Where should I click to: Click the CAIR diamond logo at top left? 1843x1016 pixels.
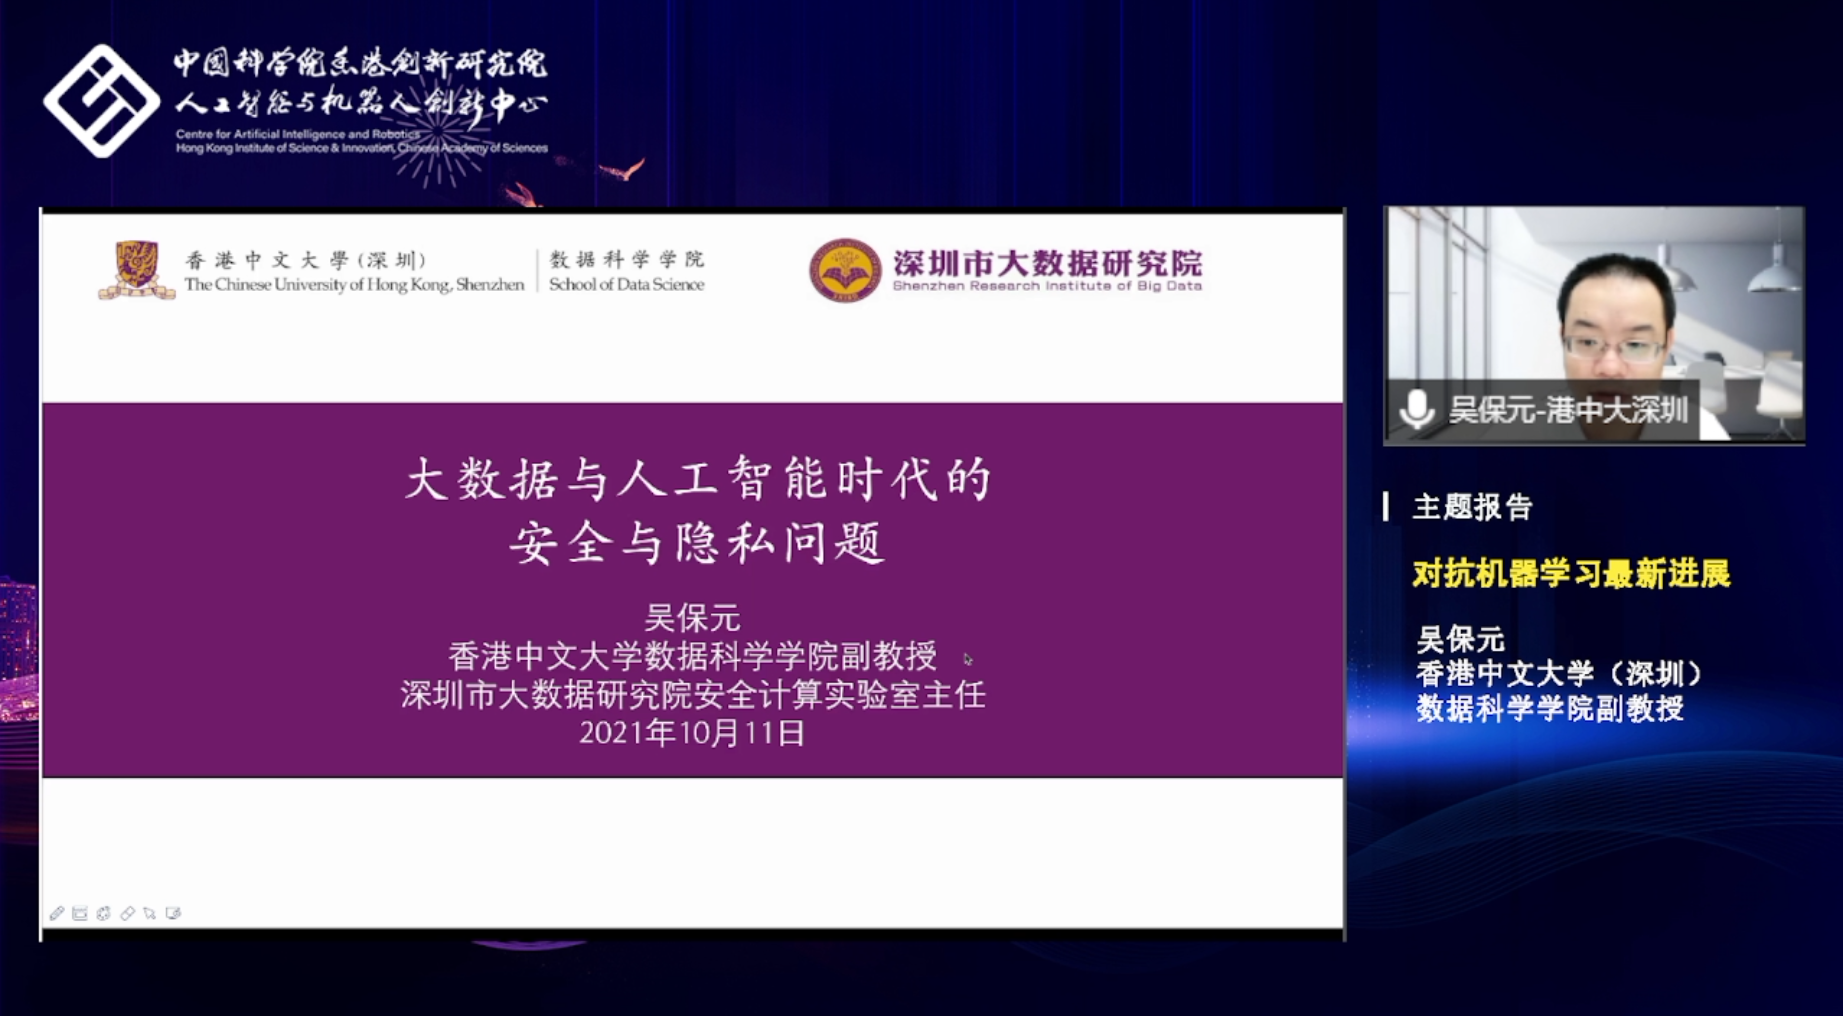(x=101, y=101)
